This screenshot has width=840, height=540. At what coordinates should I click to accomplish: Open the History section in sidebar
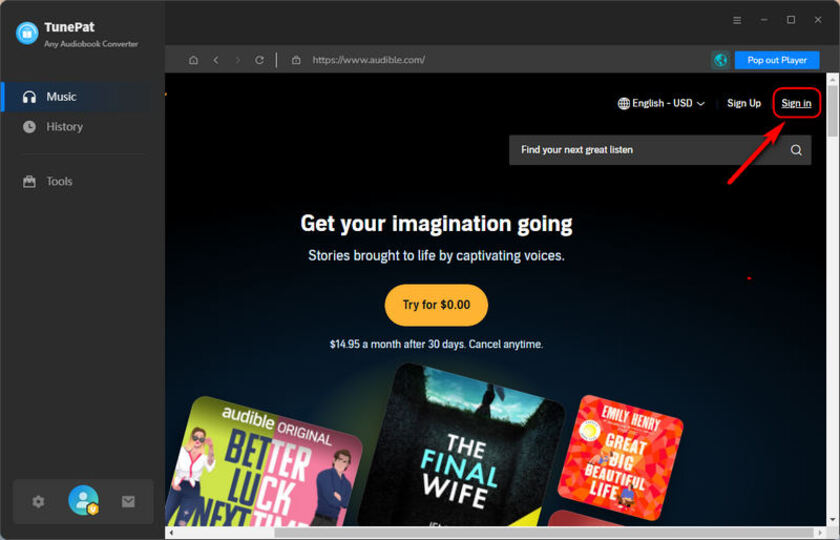coord(82,127)
